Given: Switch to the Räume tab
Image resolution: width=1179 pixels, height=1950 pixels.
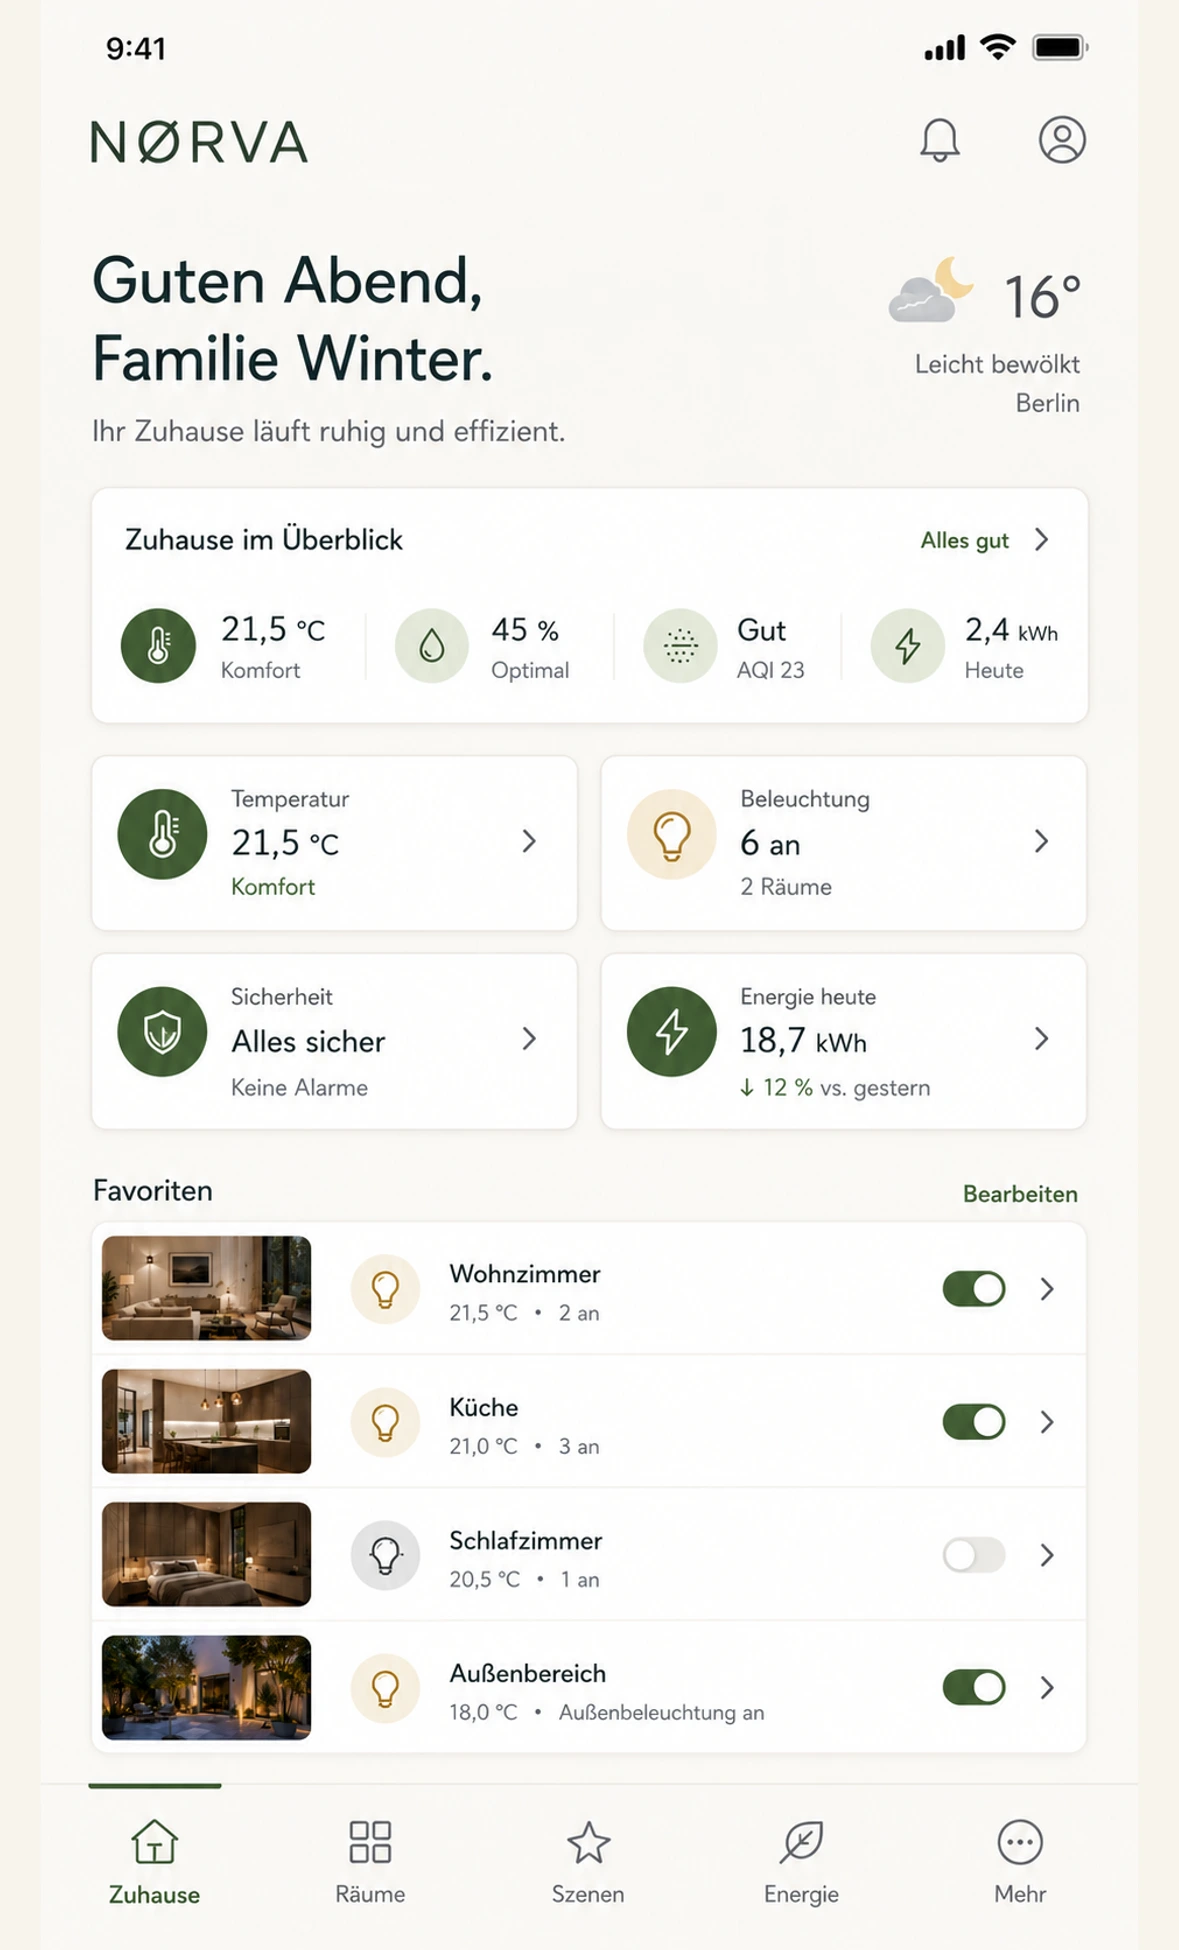Looking at the screenshot, I should 370,1862.
